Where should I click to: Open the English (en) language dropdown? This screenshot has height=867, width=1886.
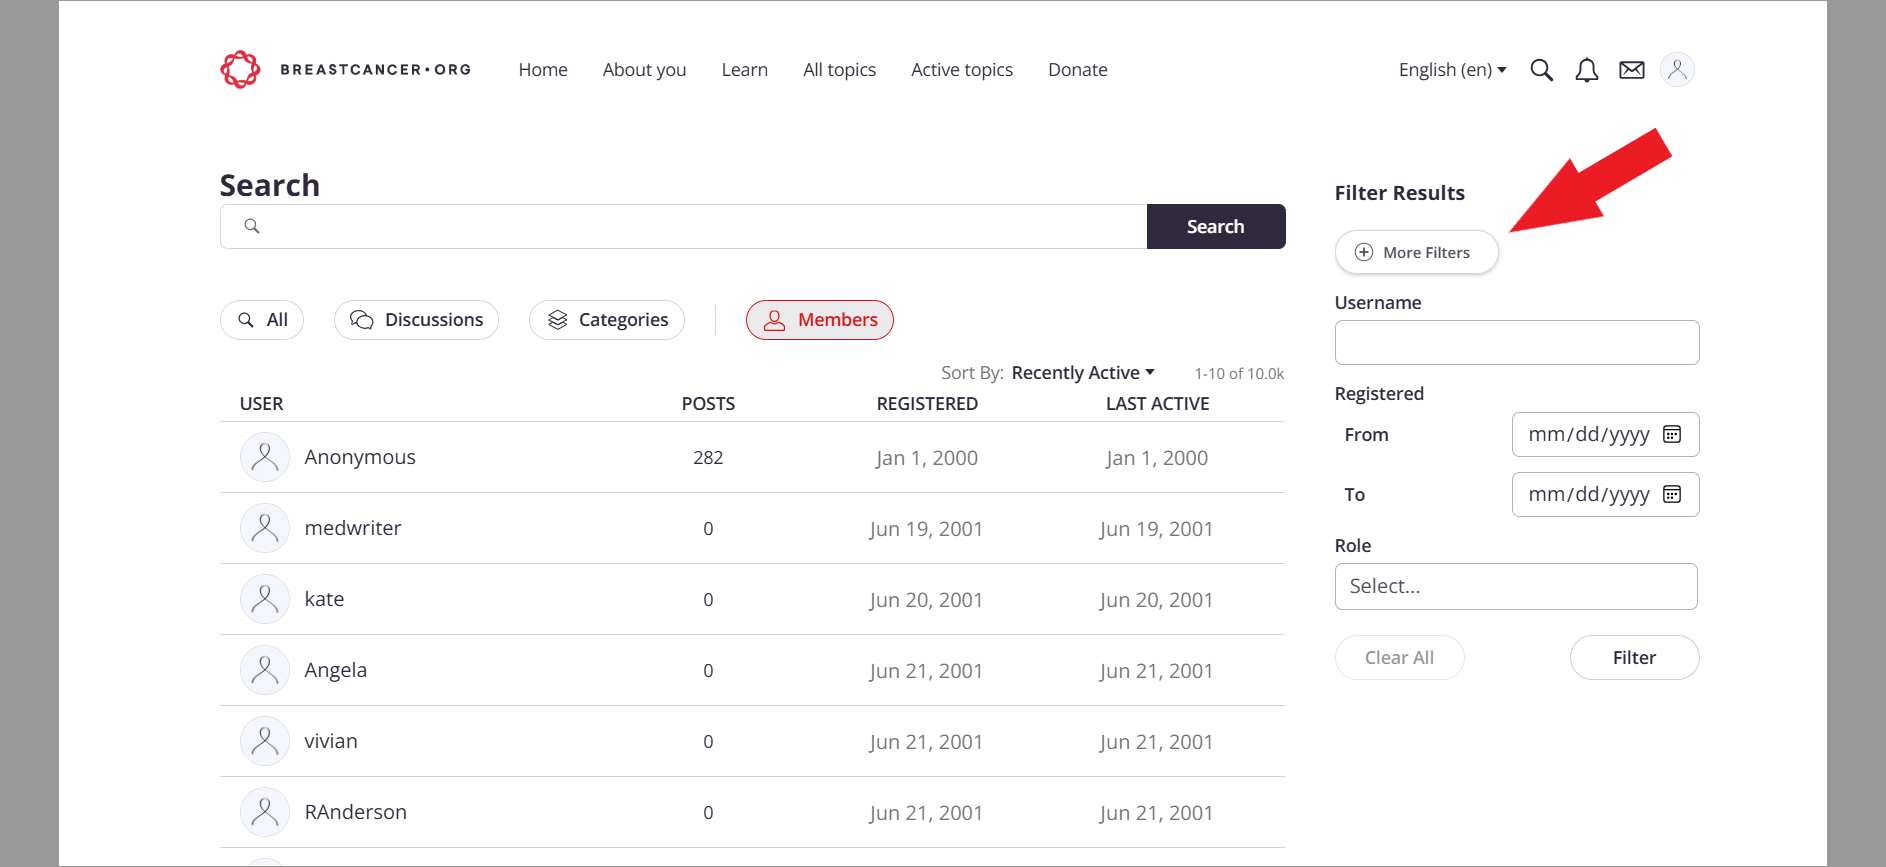coord(1452,70)
